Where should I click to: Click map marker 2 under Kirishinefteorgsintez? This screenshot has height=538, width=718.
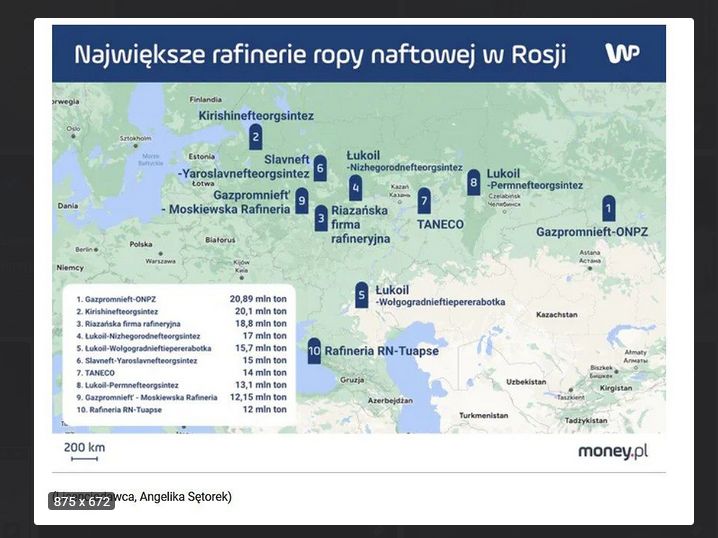tap(256, 136)
